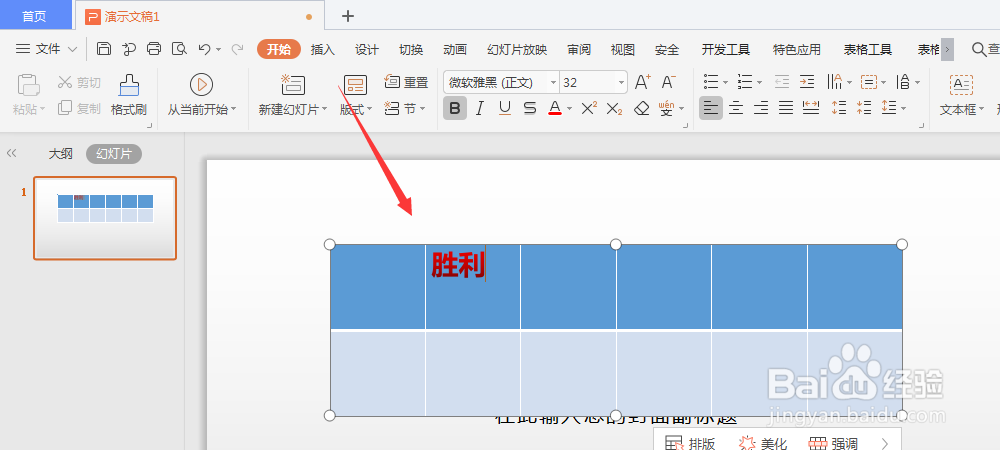Click the font color A swatch

click(555, 108)
